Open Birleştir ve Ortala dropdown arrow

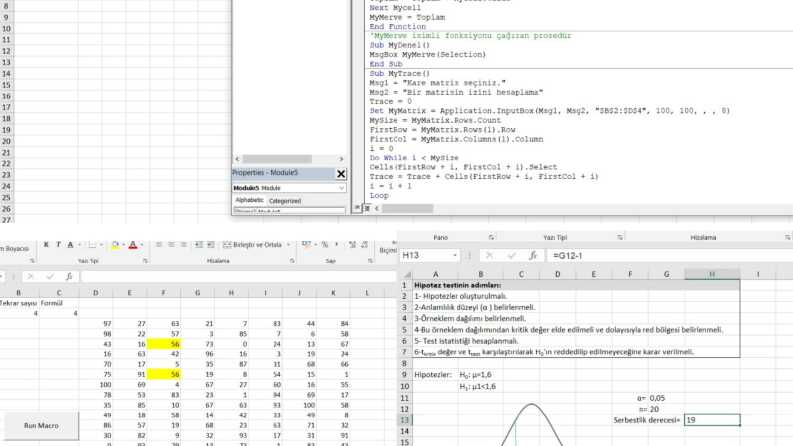click(288, 245)
